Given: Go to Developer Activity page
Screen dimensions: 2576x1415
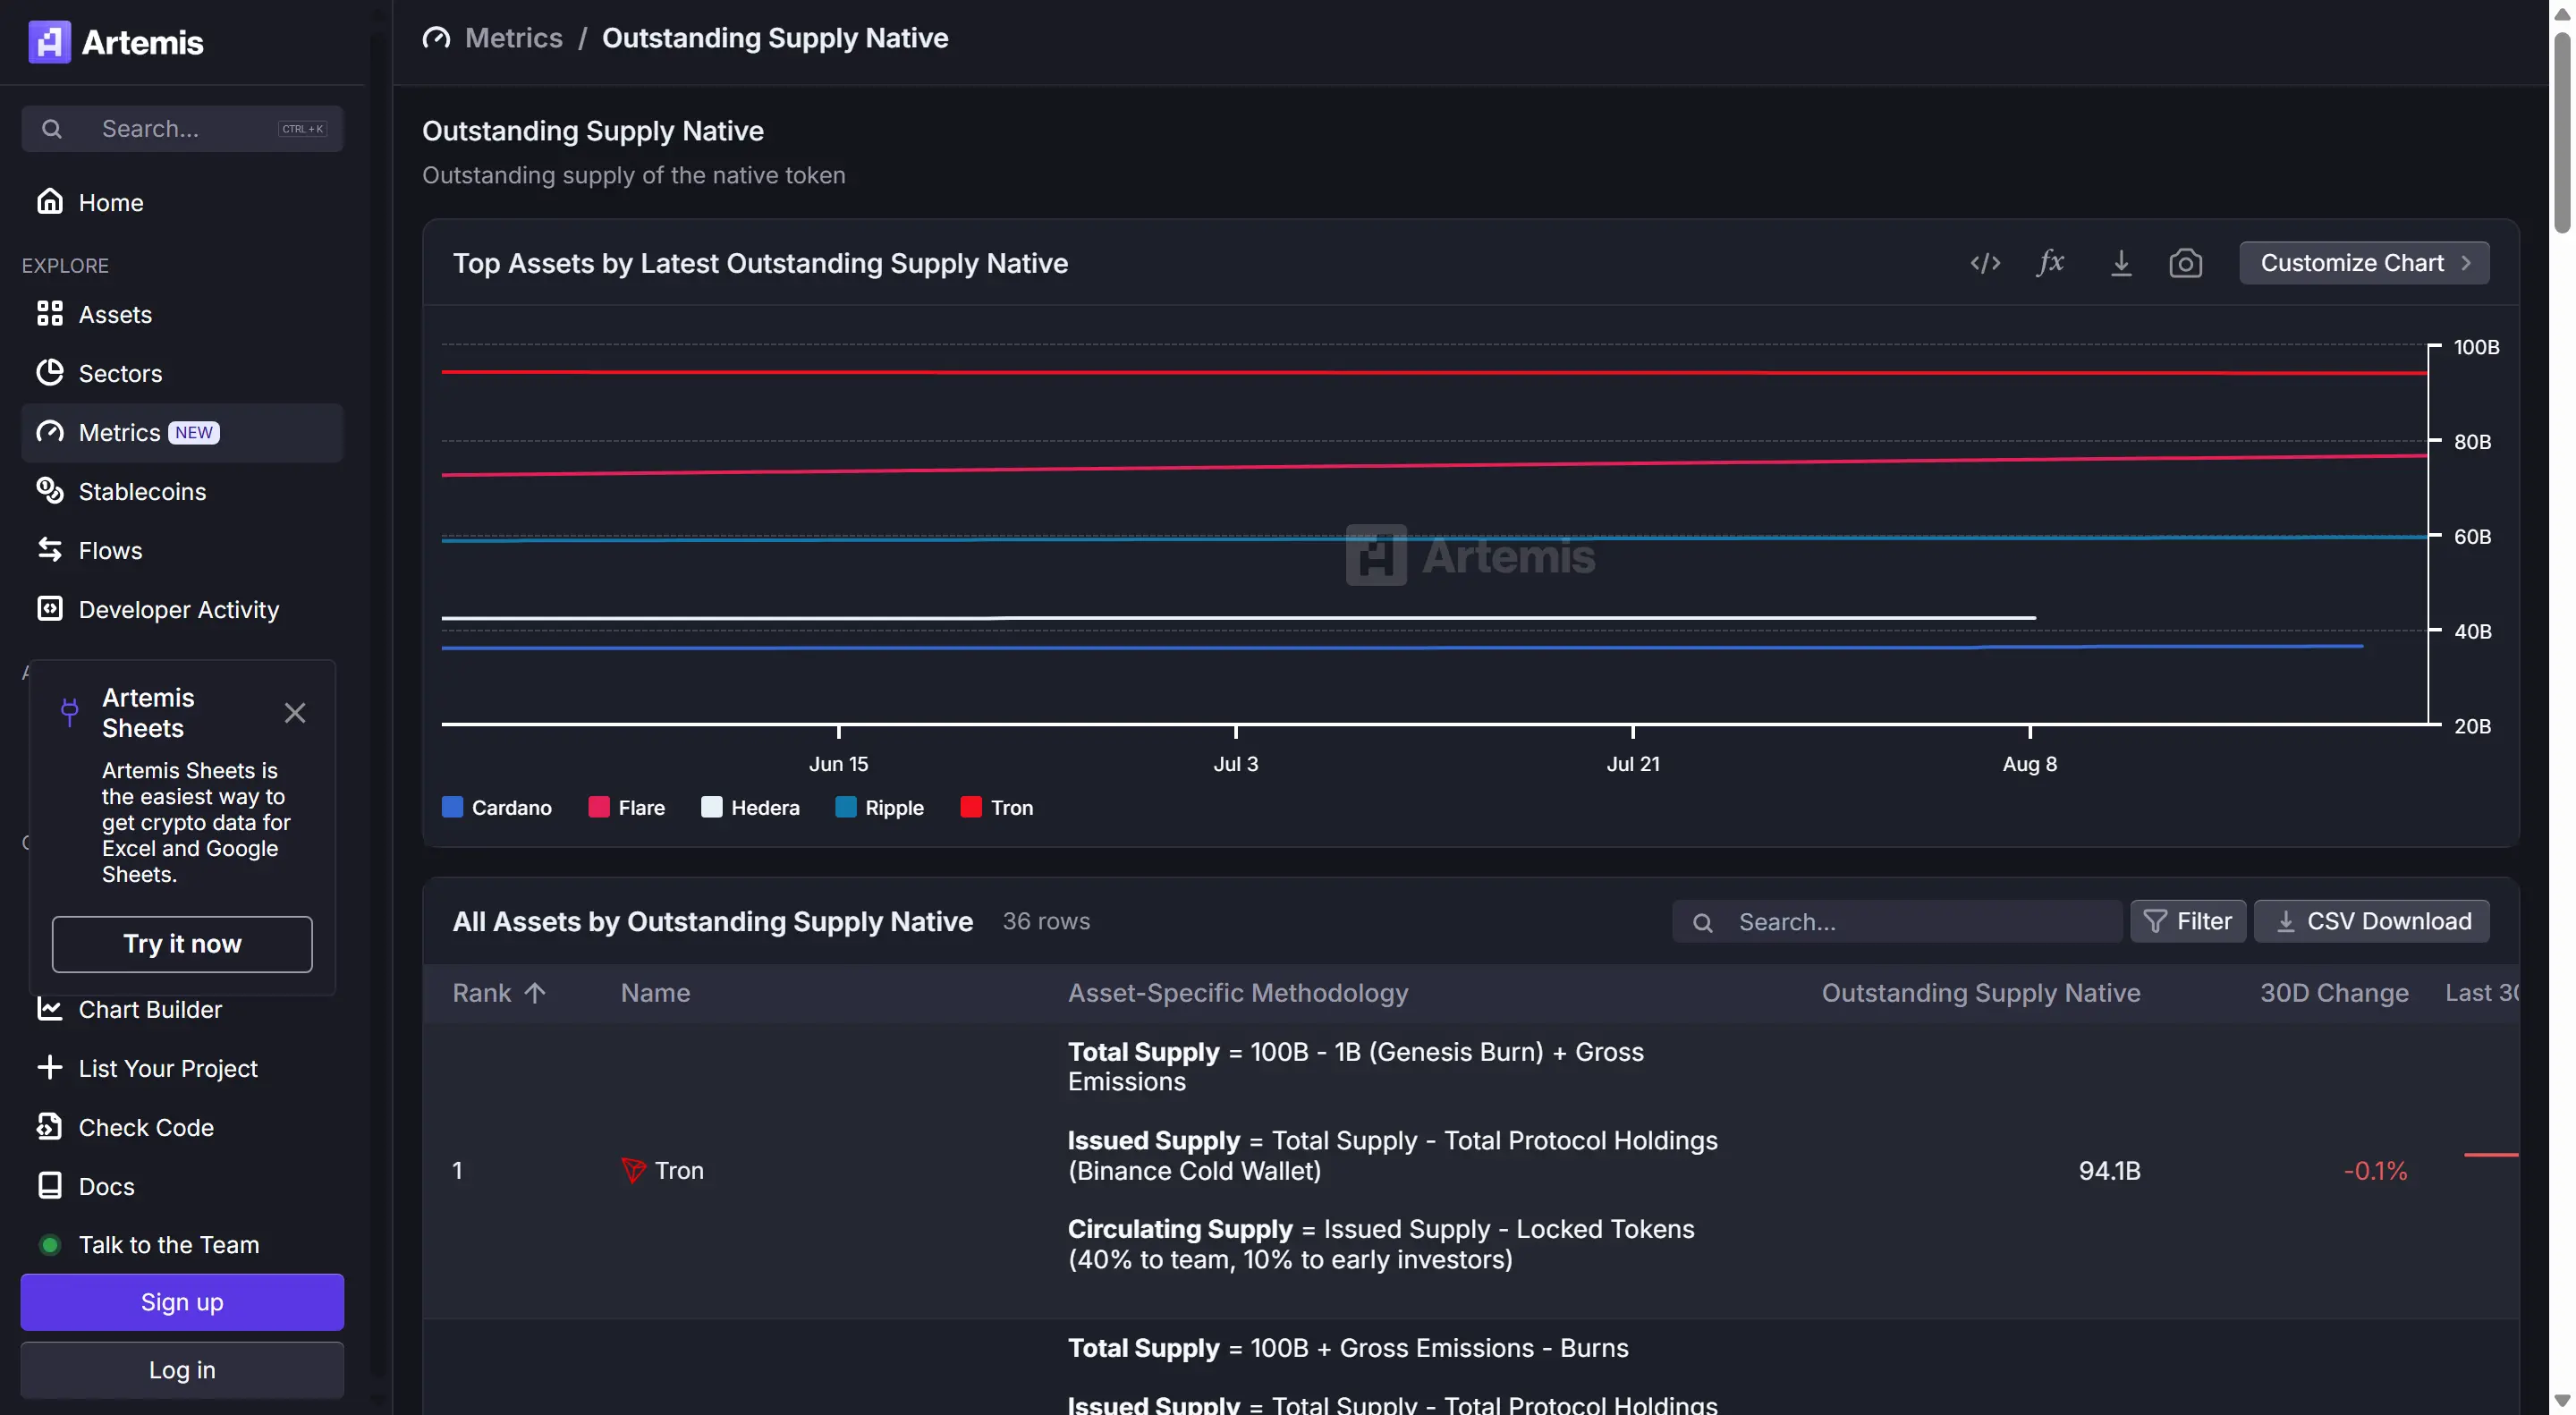Looking at the screenshot, I should (178, 609).
